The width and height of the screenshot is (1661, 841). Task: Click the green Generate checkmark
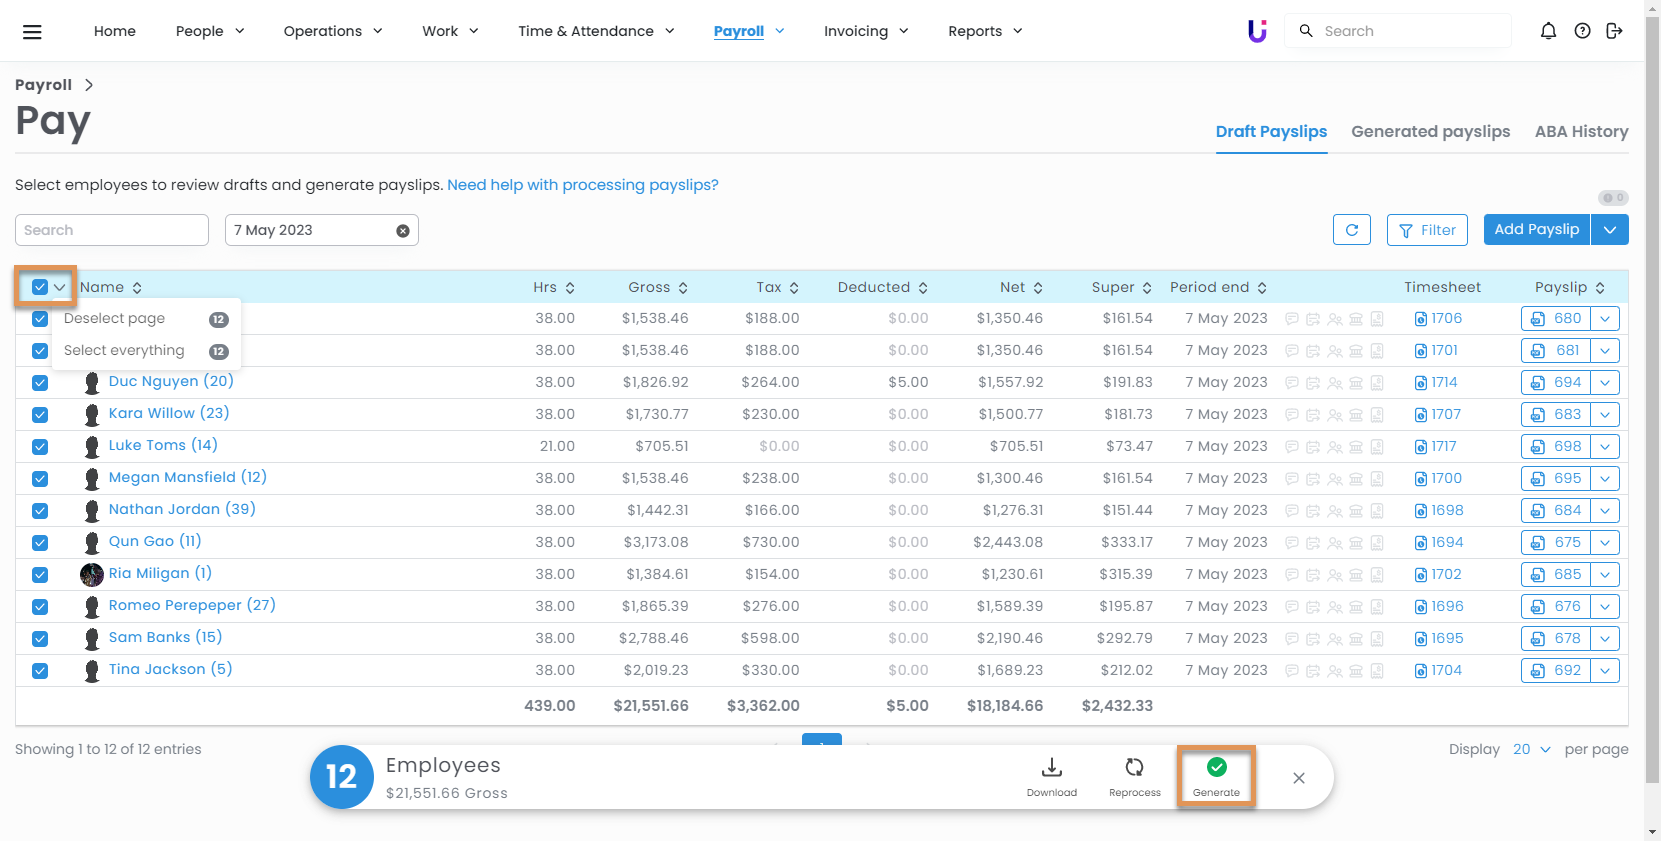[x=1216, y=768]
